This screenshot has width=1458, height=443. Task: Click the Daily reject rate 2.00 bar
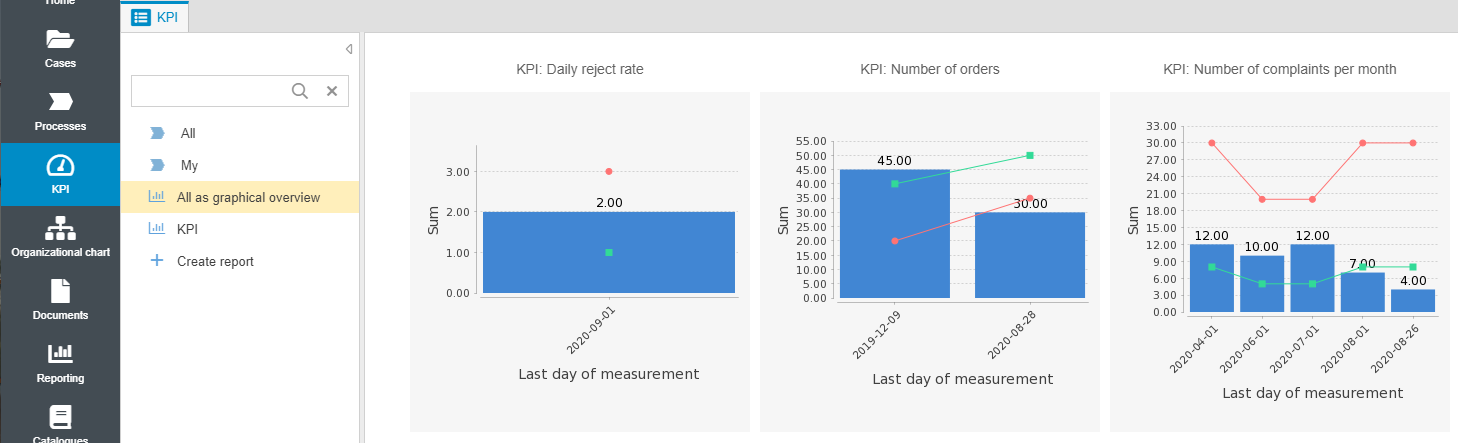click(608, 252)
